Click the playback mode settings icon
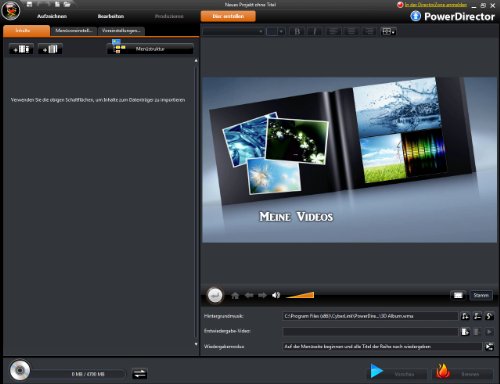This screenshot has width=500, height=384. click(x=489, y=347)
